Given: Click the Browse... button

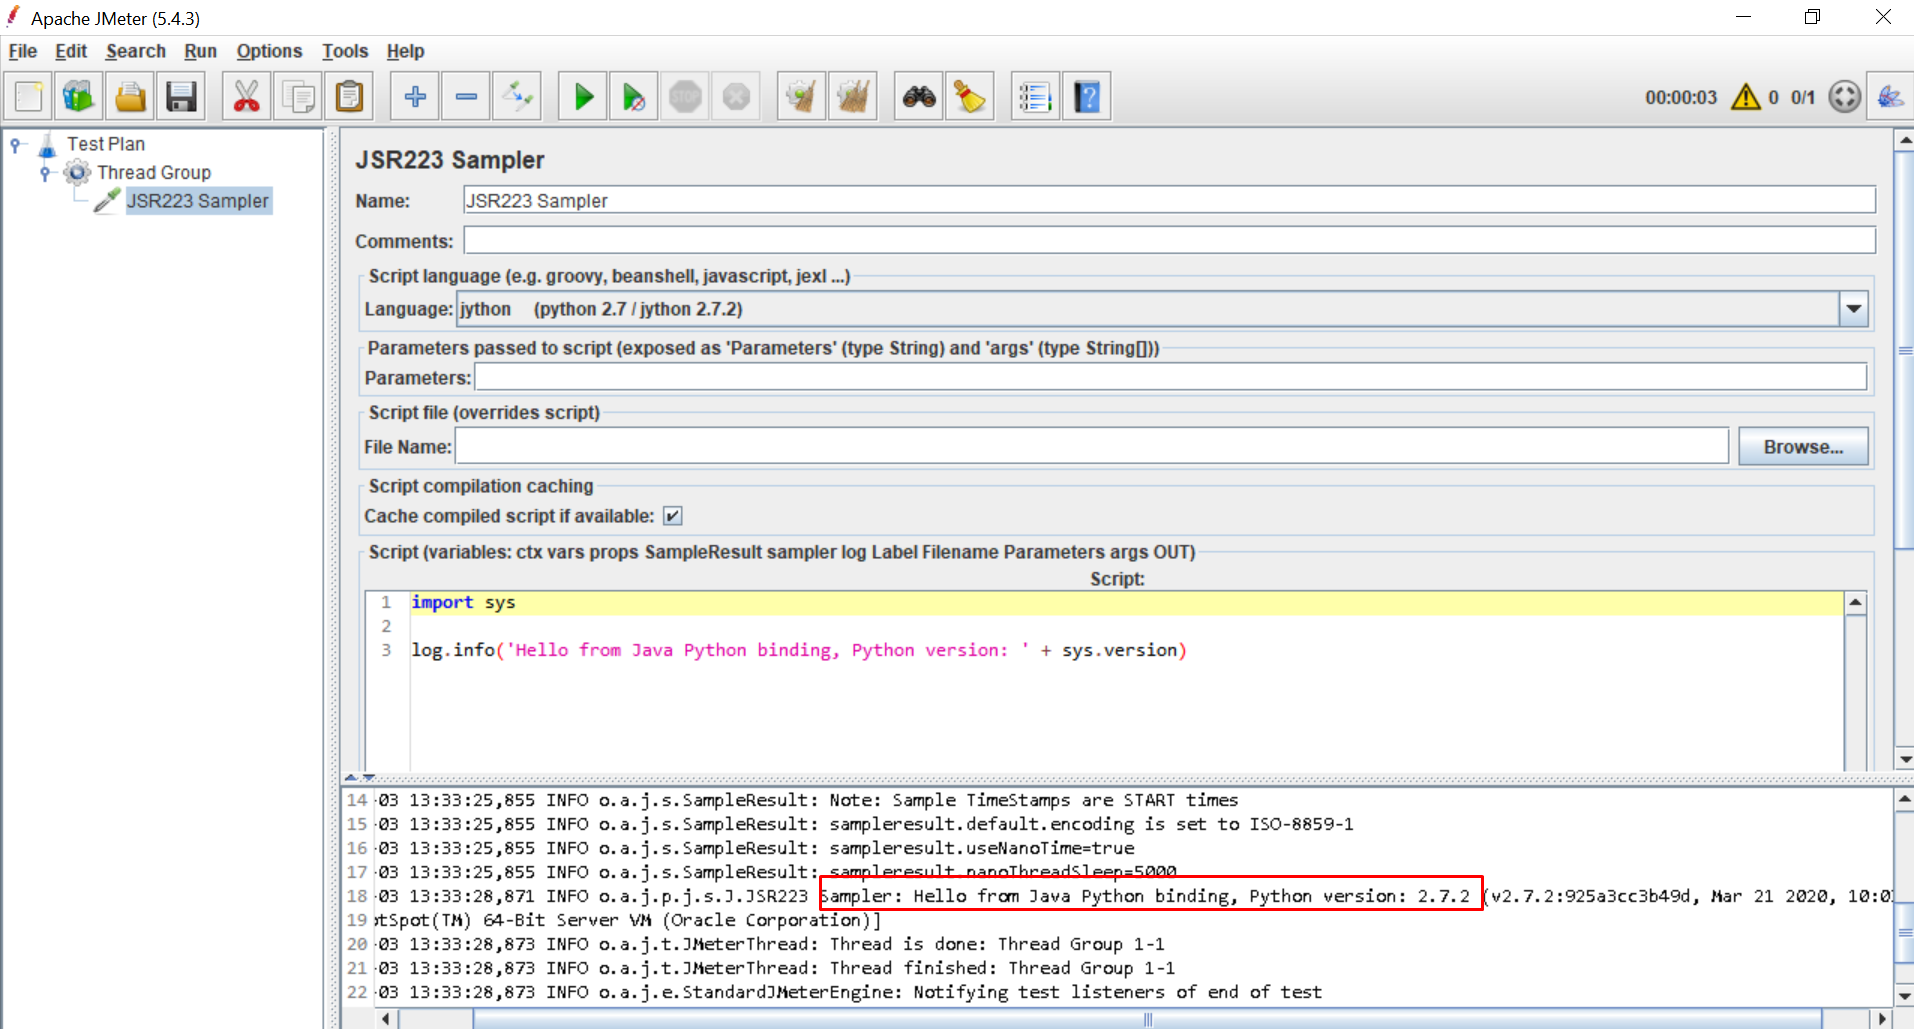Looking at the screenshot, I should [x=1802, y=447].
